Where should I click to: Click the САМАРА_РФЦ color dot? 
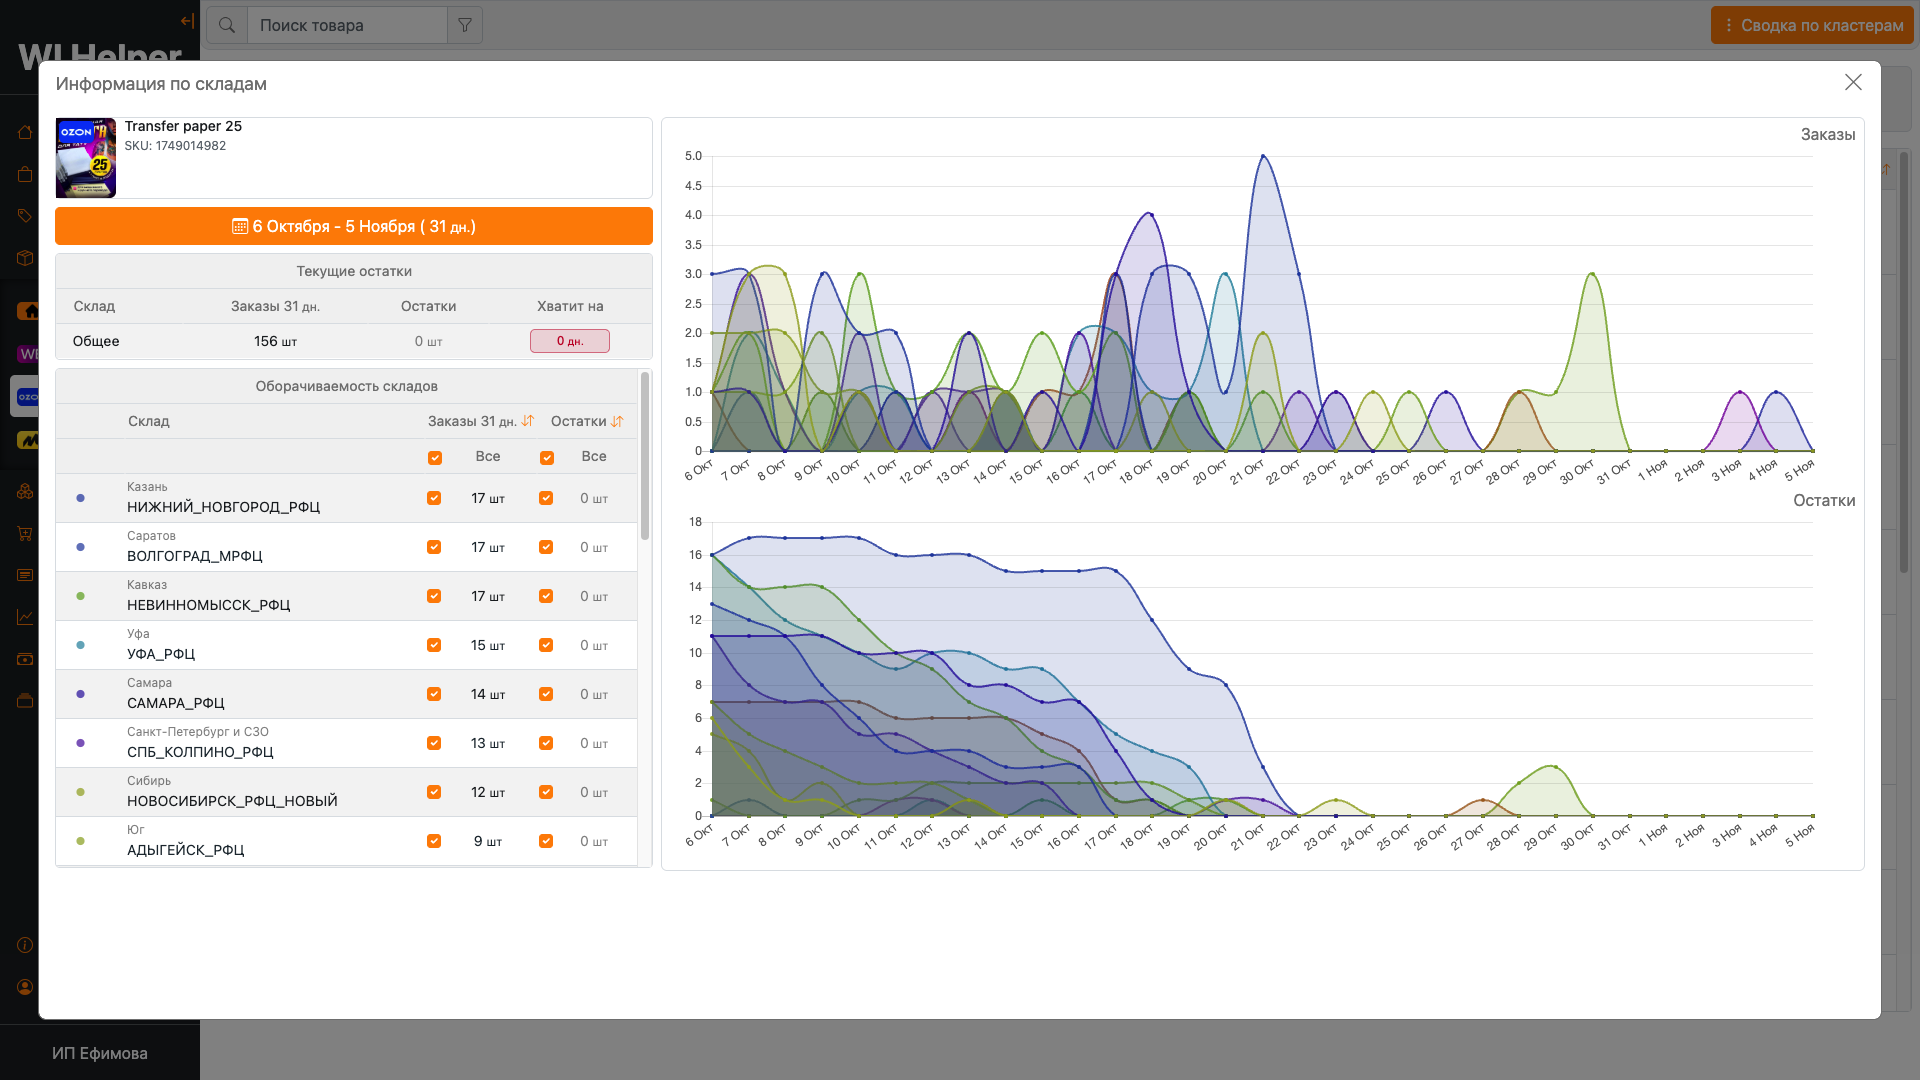click(x=81, y=694)
